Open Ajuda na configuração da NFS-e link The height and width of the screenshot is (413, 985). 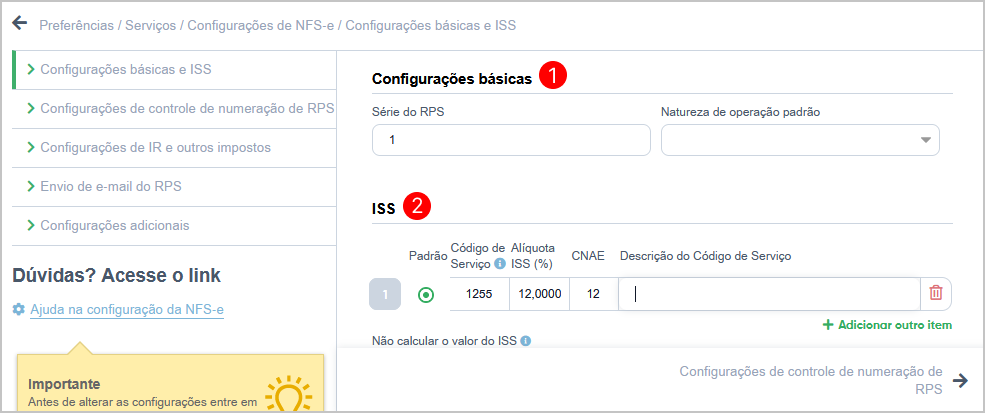[127, 309]
